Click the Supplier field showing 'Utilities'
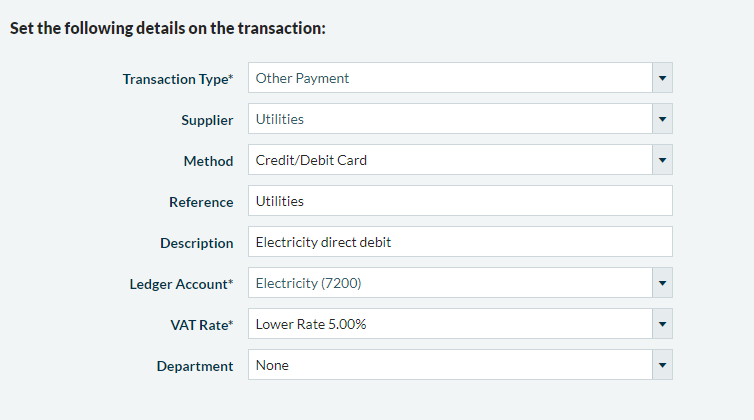The image size is (754, 420). [449, 119]
